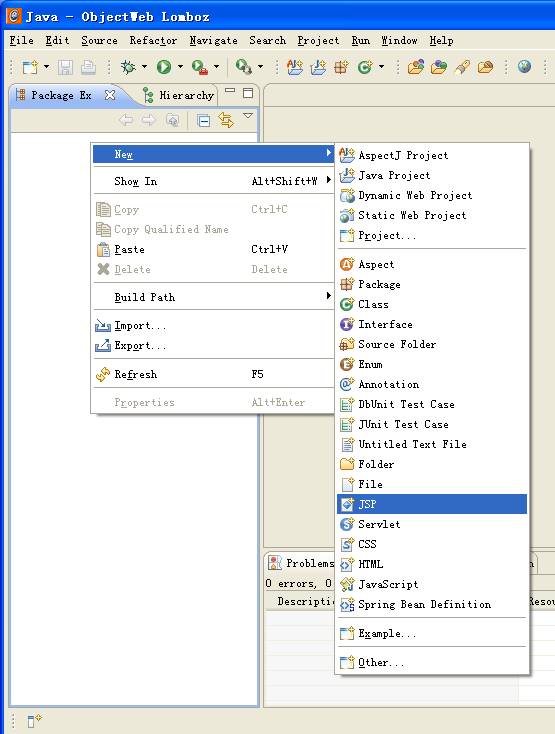Click the New Java Package toolbar icon
Viewport: 555px width, 734px height.
coord(341,67)
